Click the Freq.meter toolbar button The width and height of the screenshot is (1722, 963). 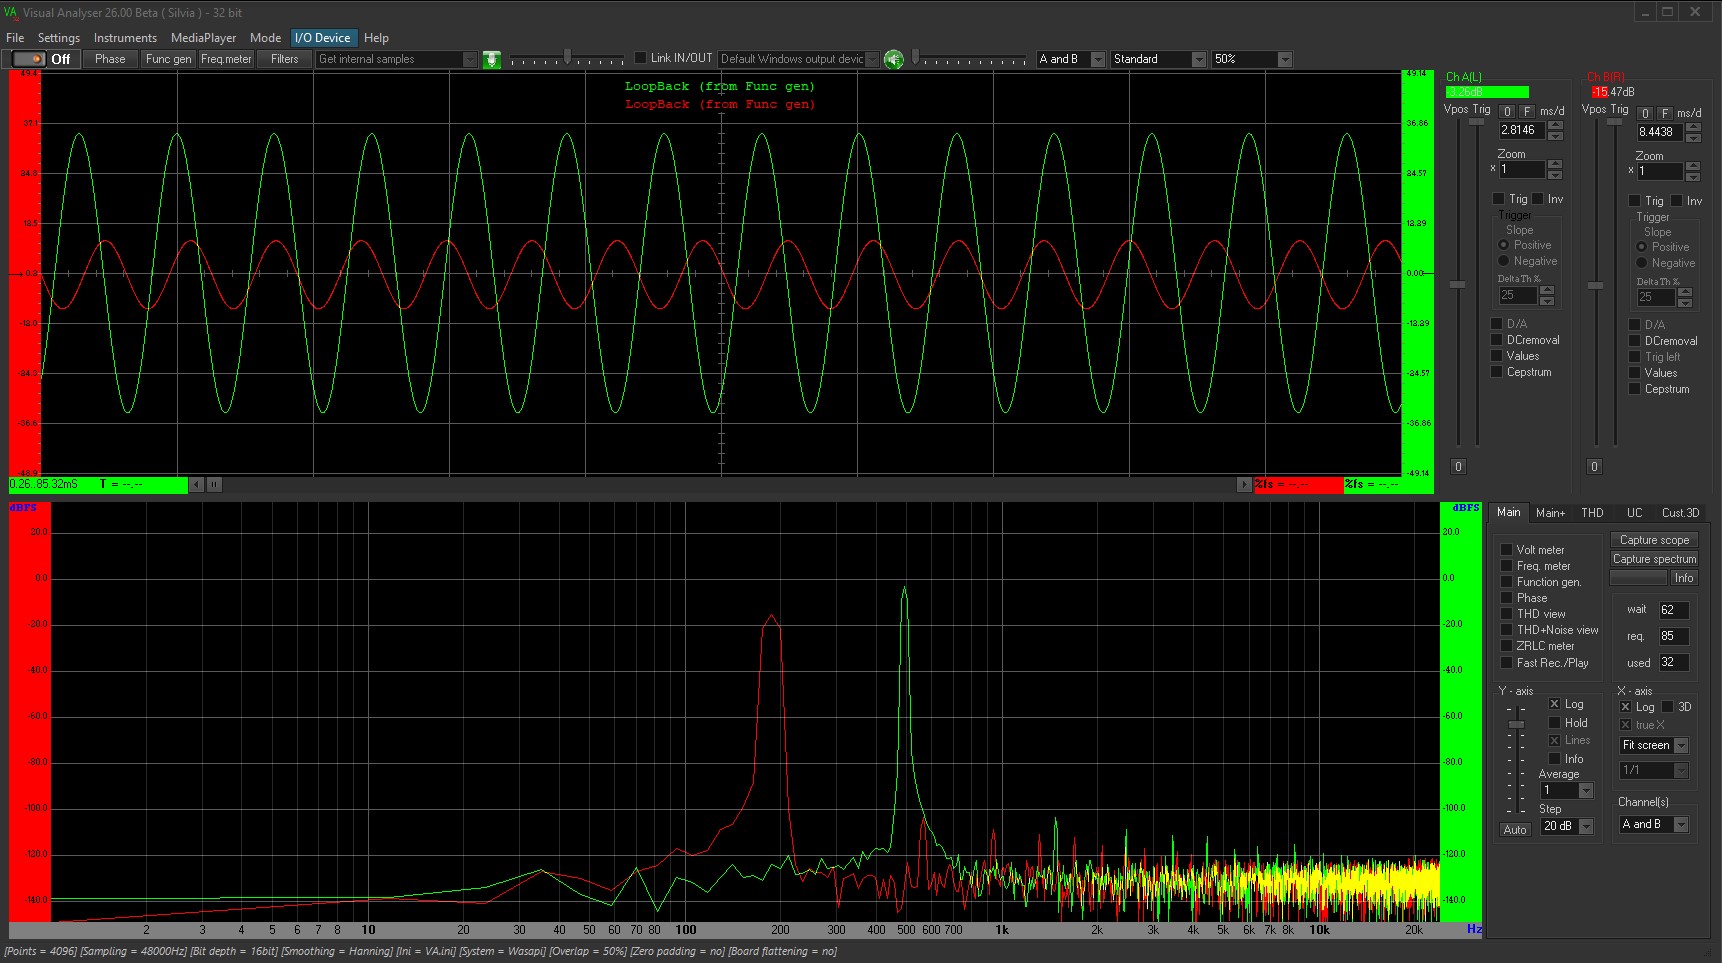226,59
